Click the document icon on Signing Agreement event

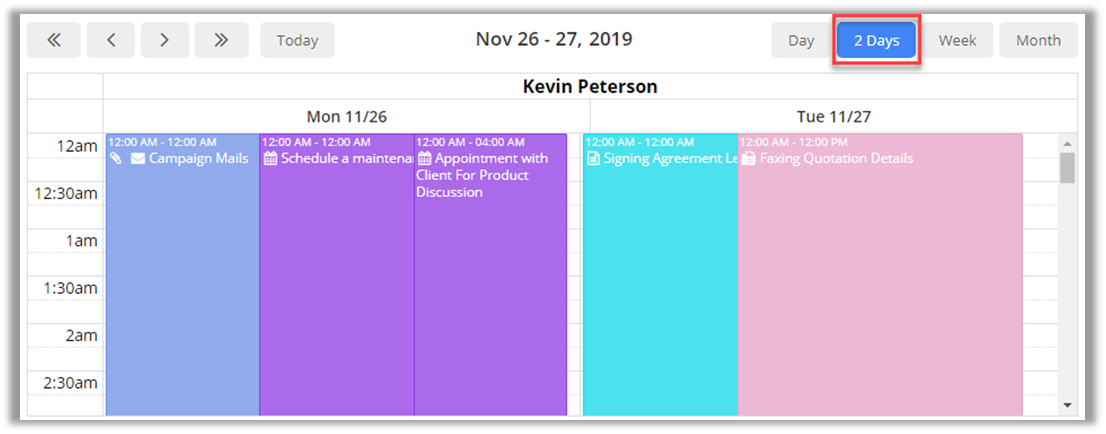594,159
